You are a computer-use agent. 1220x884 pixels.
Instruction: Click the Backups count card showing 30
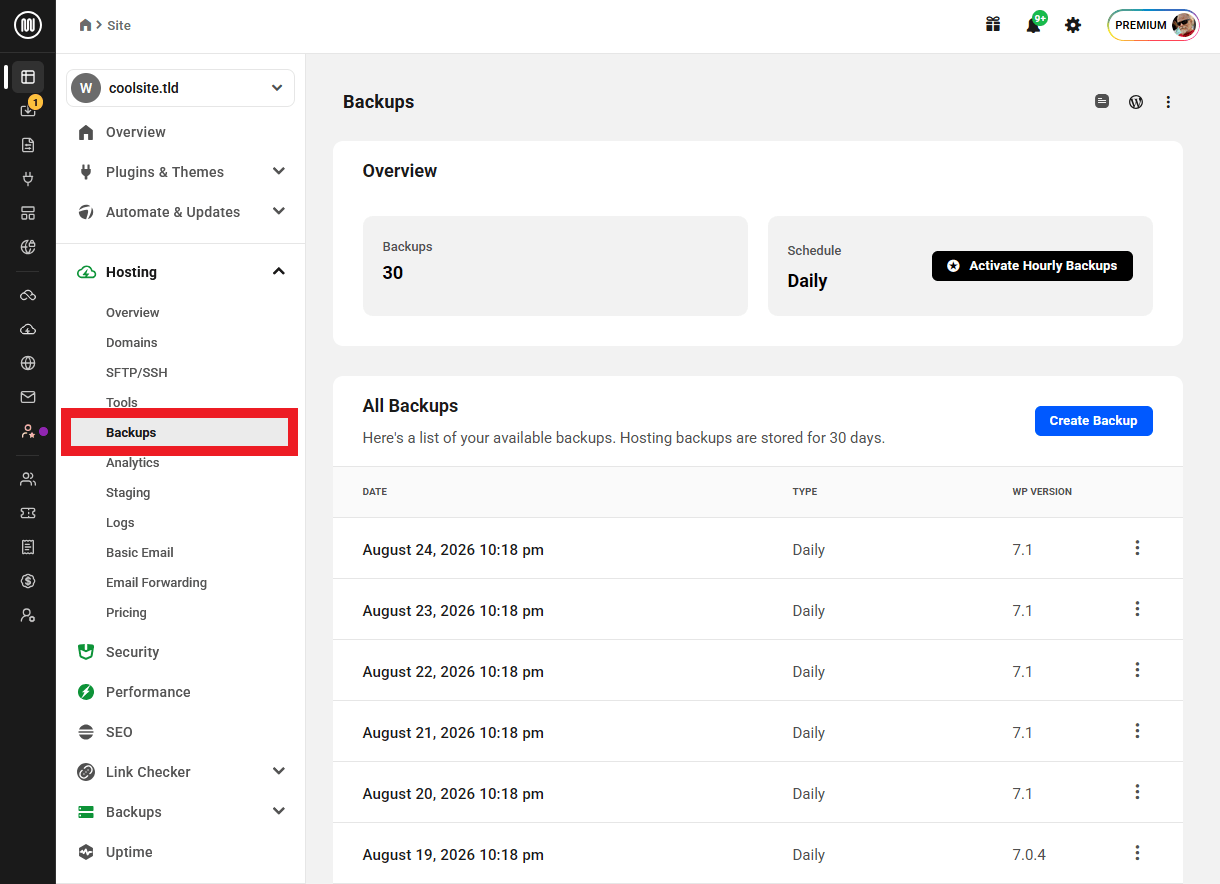tap(555, 266)
